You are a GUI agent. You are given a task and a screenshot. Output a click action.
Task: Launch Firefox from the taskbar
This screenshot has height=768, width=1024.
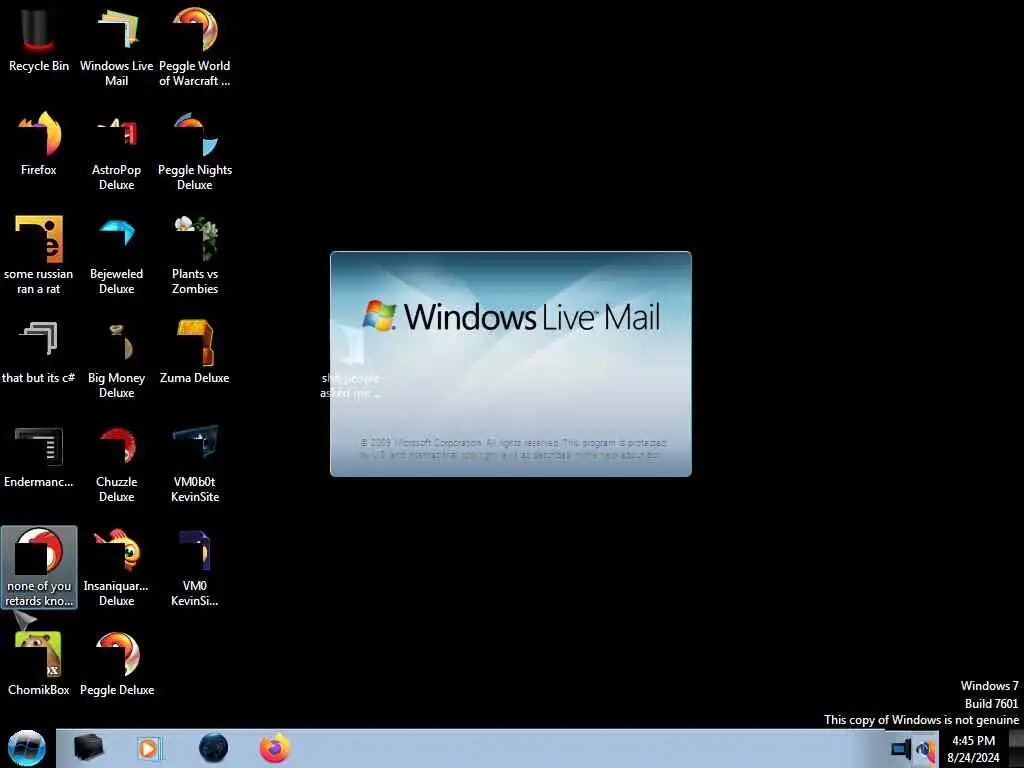coord(275,748)
